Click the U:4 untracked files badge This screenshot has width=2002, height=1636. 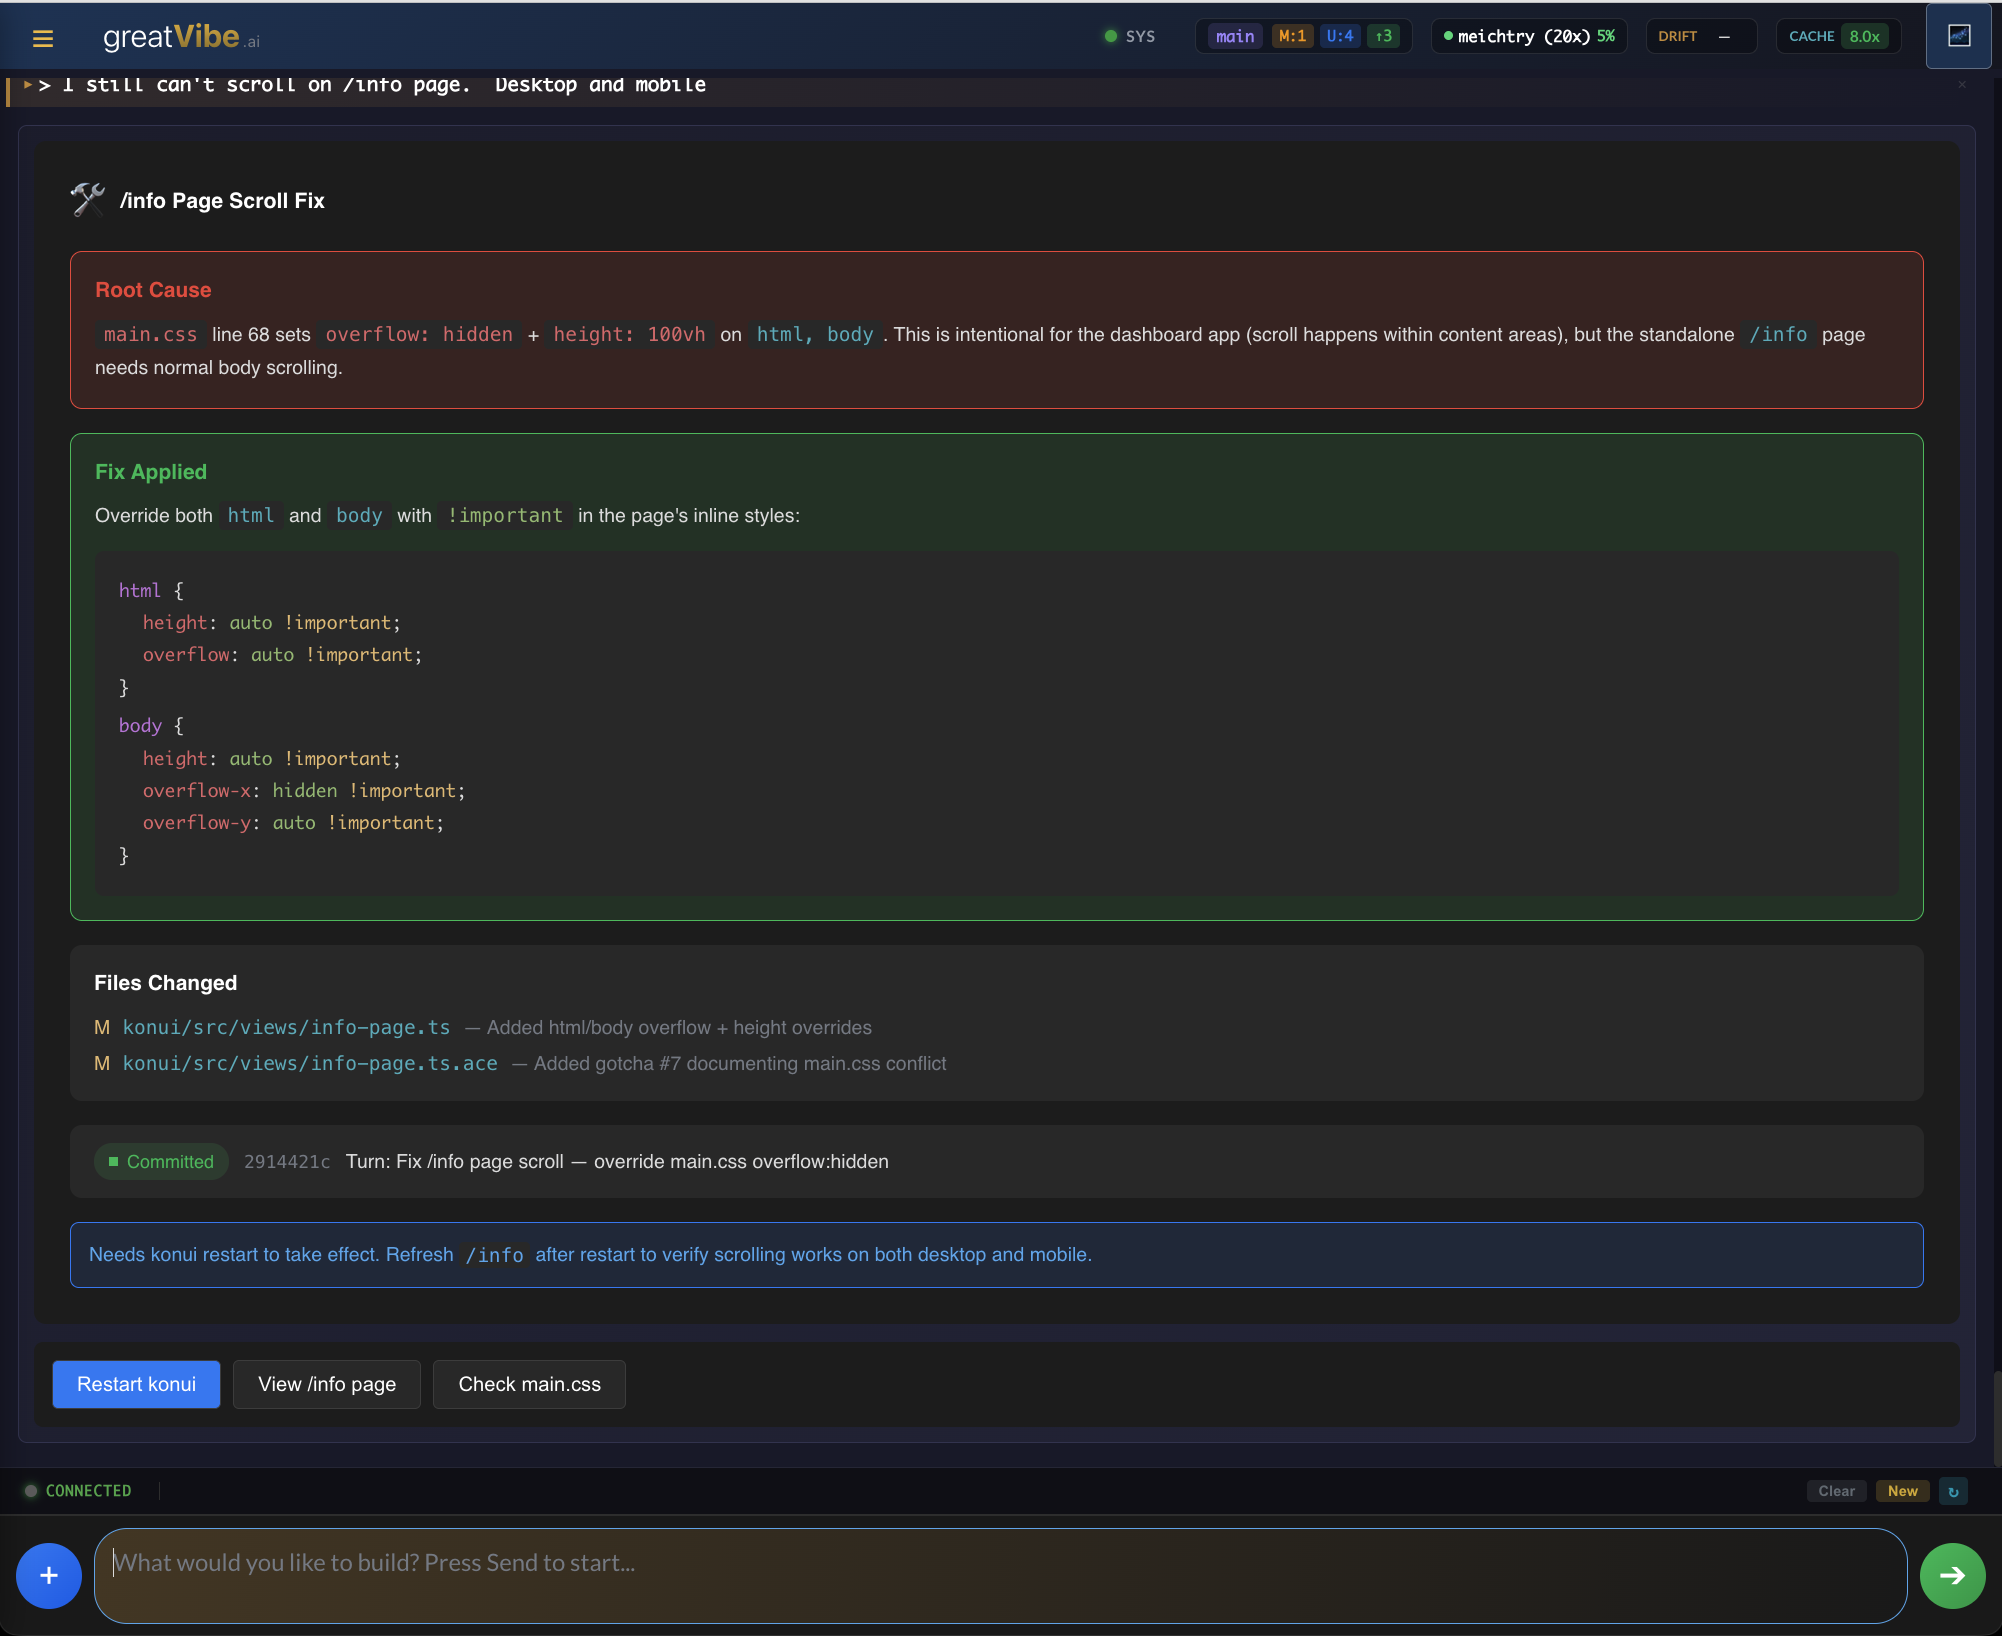click(1339, 36)
